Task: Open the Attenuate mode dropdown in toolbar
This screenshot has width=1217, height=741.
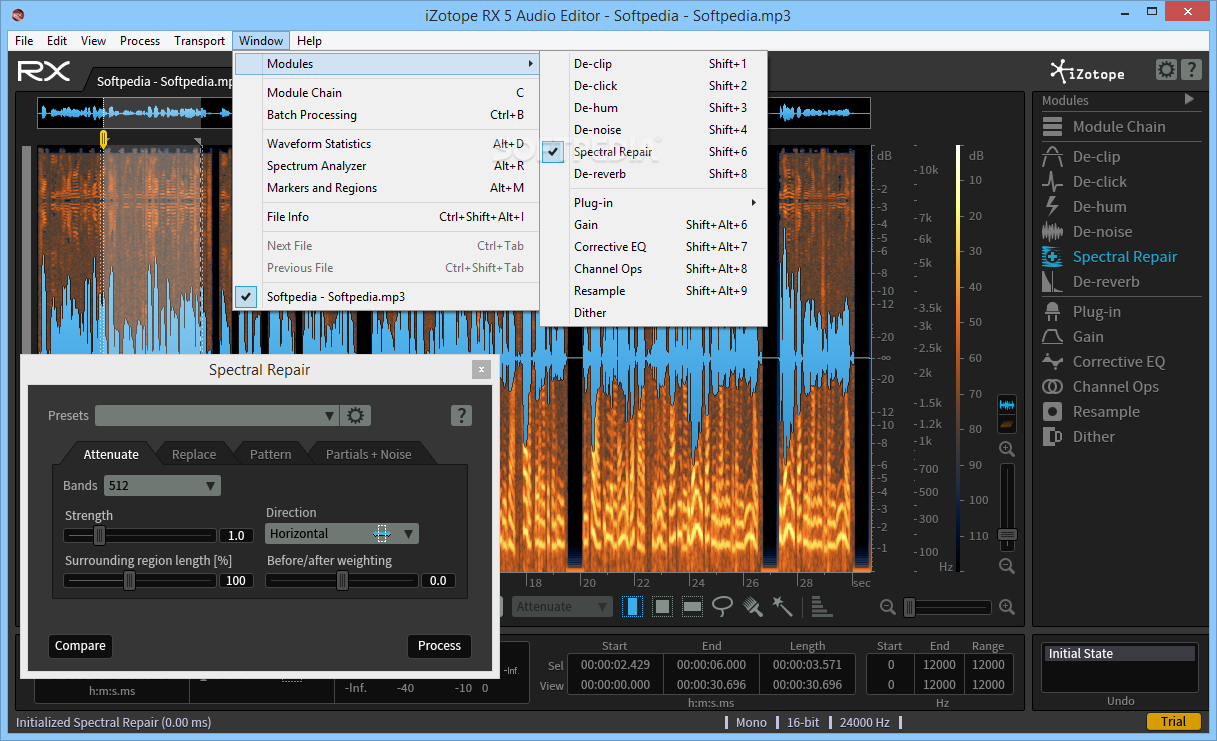Action: 562,606
